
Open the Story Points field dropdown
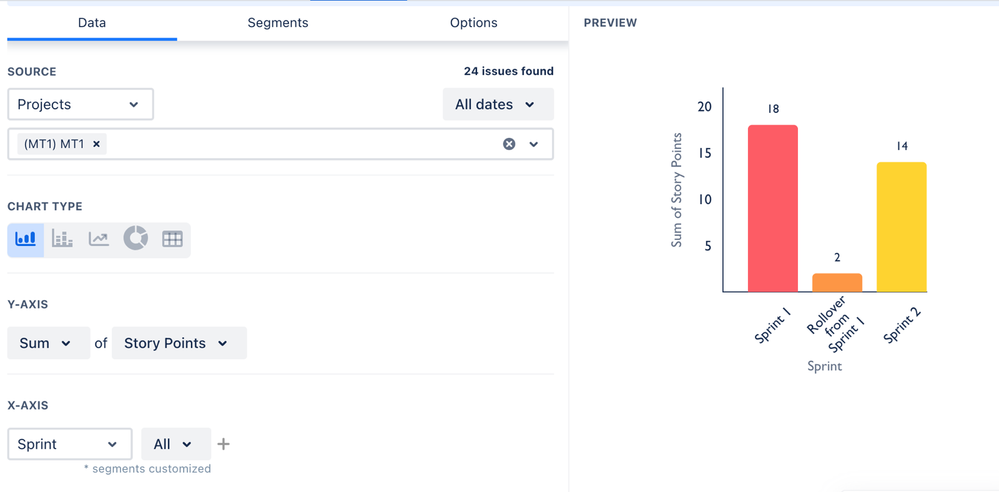(x=179, y=343)
